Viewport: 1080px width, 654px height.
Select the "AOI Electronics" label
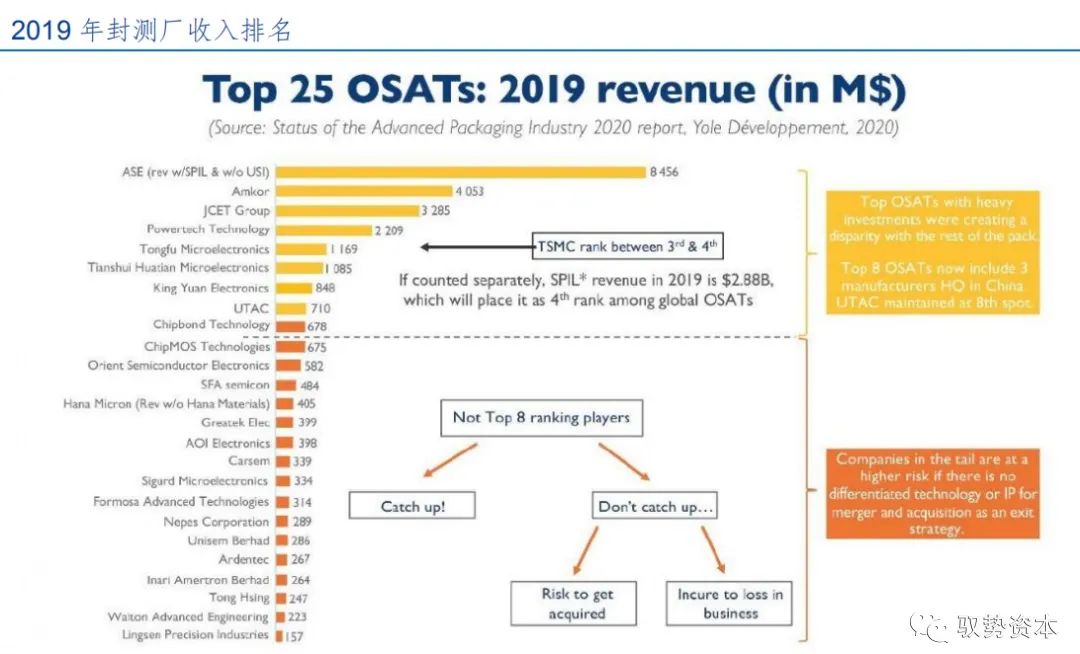[227, 443]
